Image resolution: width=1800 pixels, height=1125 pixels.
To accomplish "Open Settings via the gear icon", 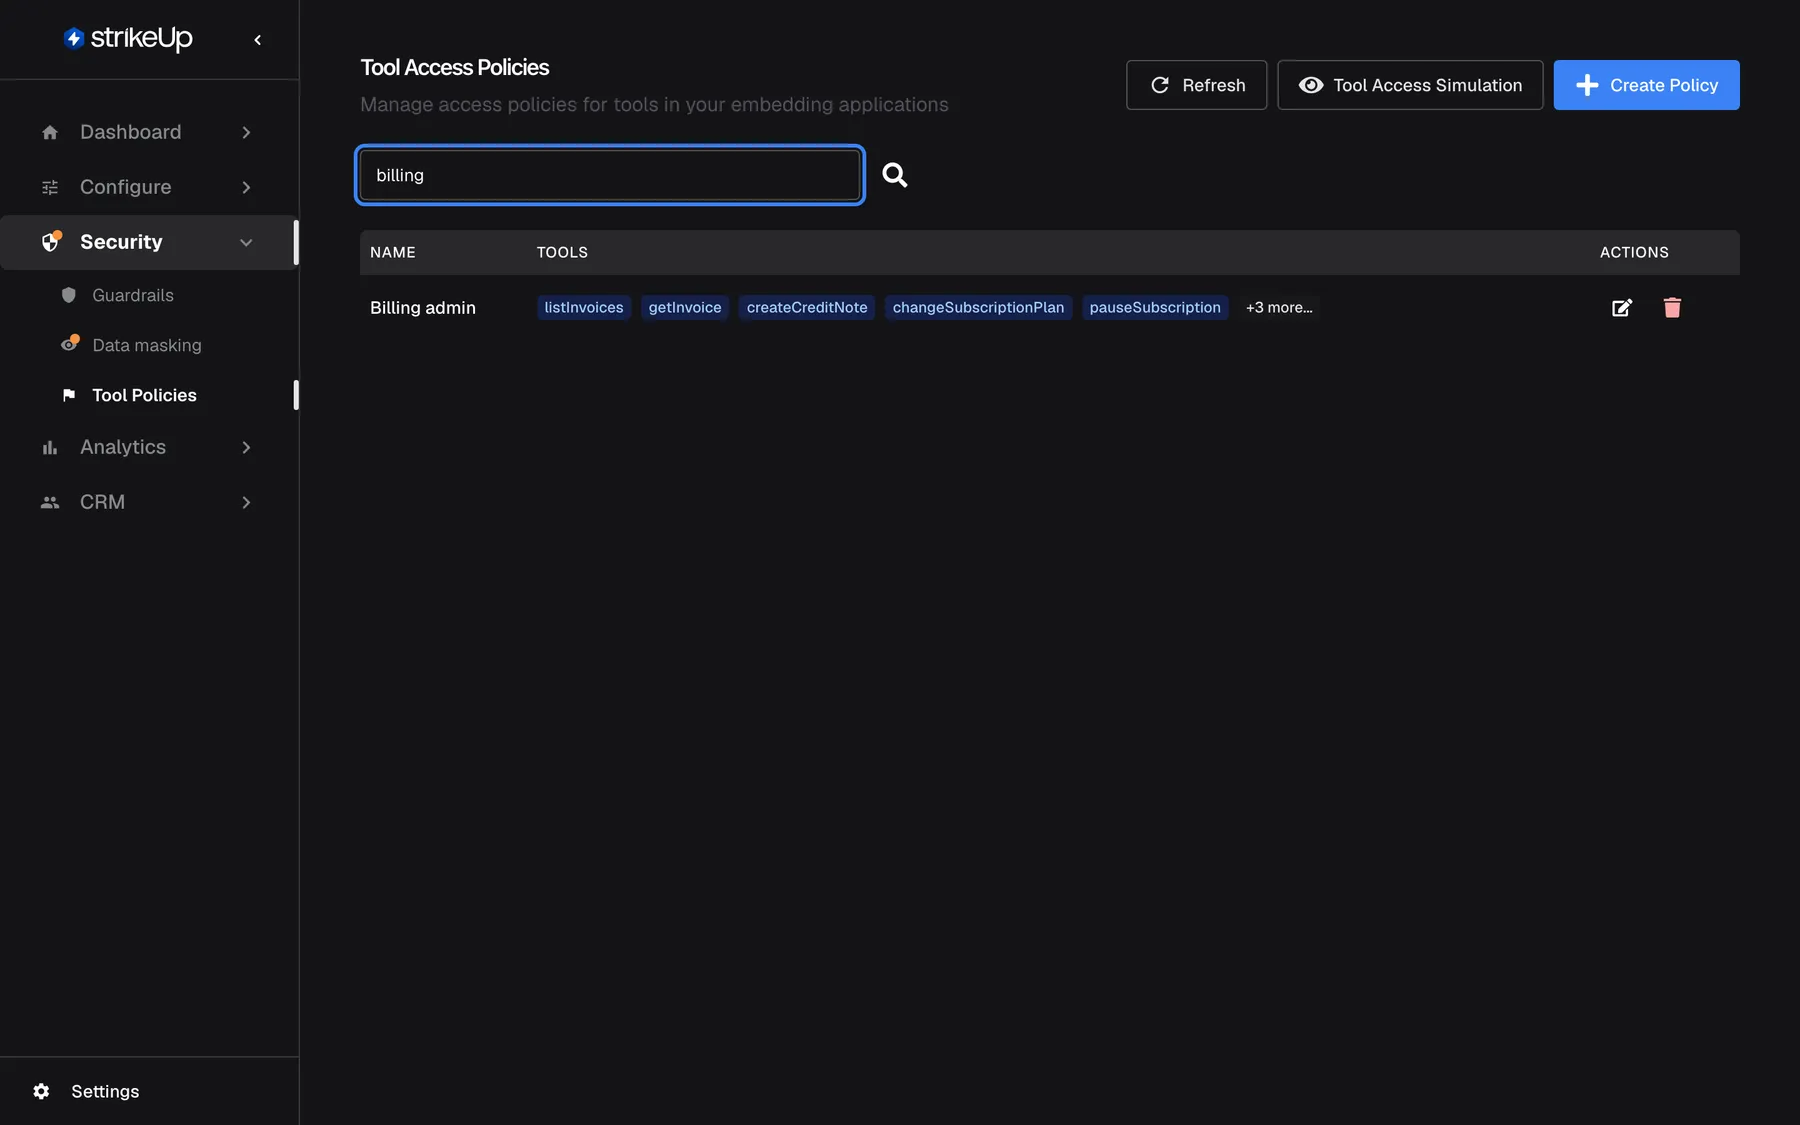I will (x=41, y=1091).
